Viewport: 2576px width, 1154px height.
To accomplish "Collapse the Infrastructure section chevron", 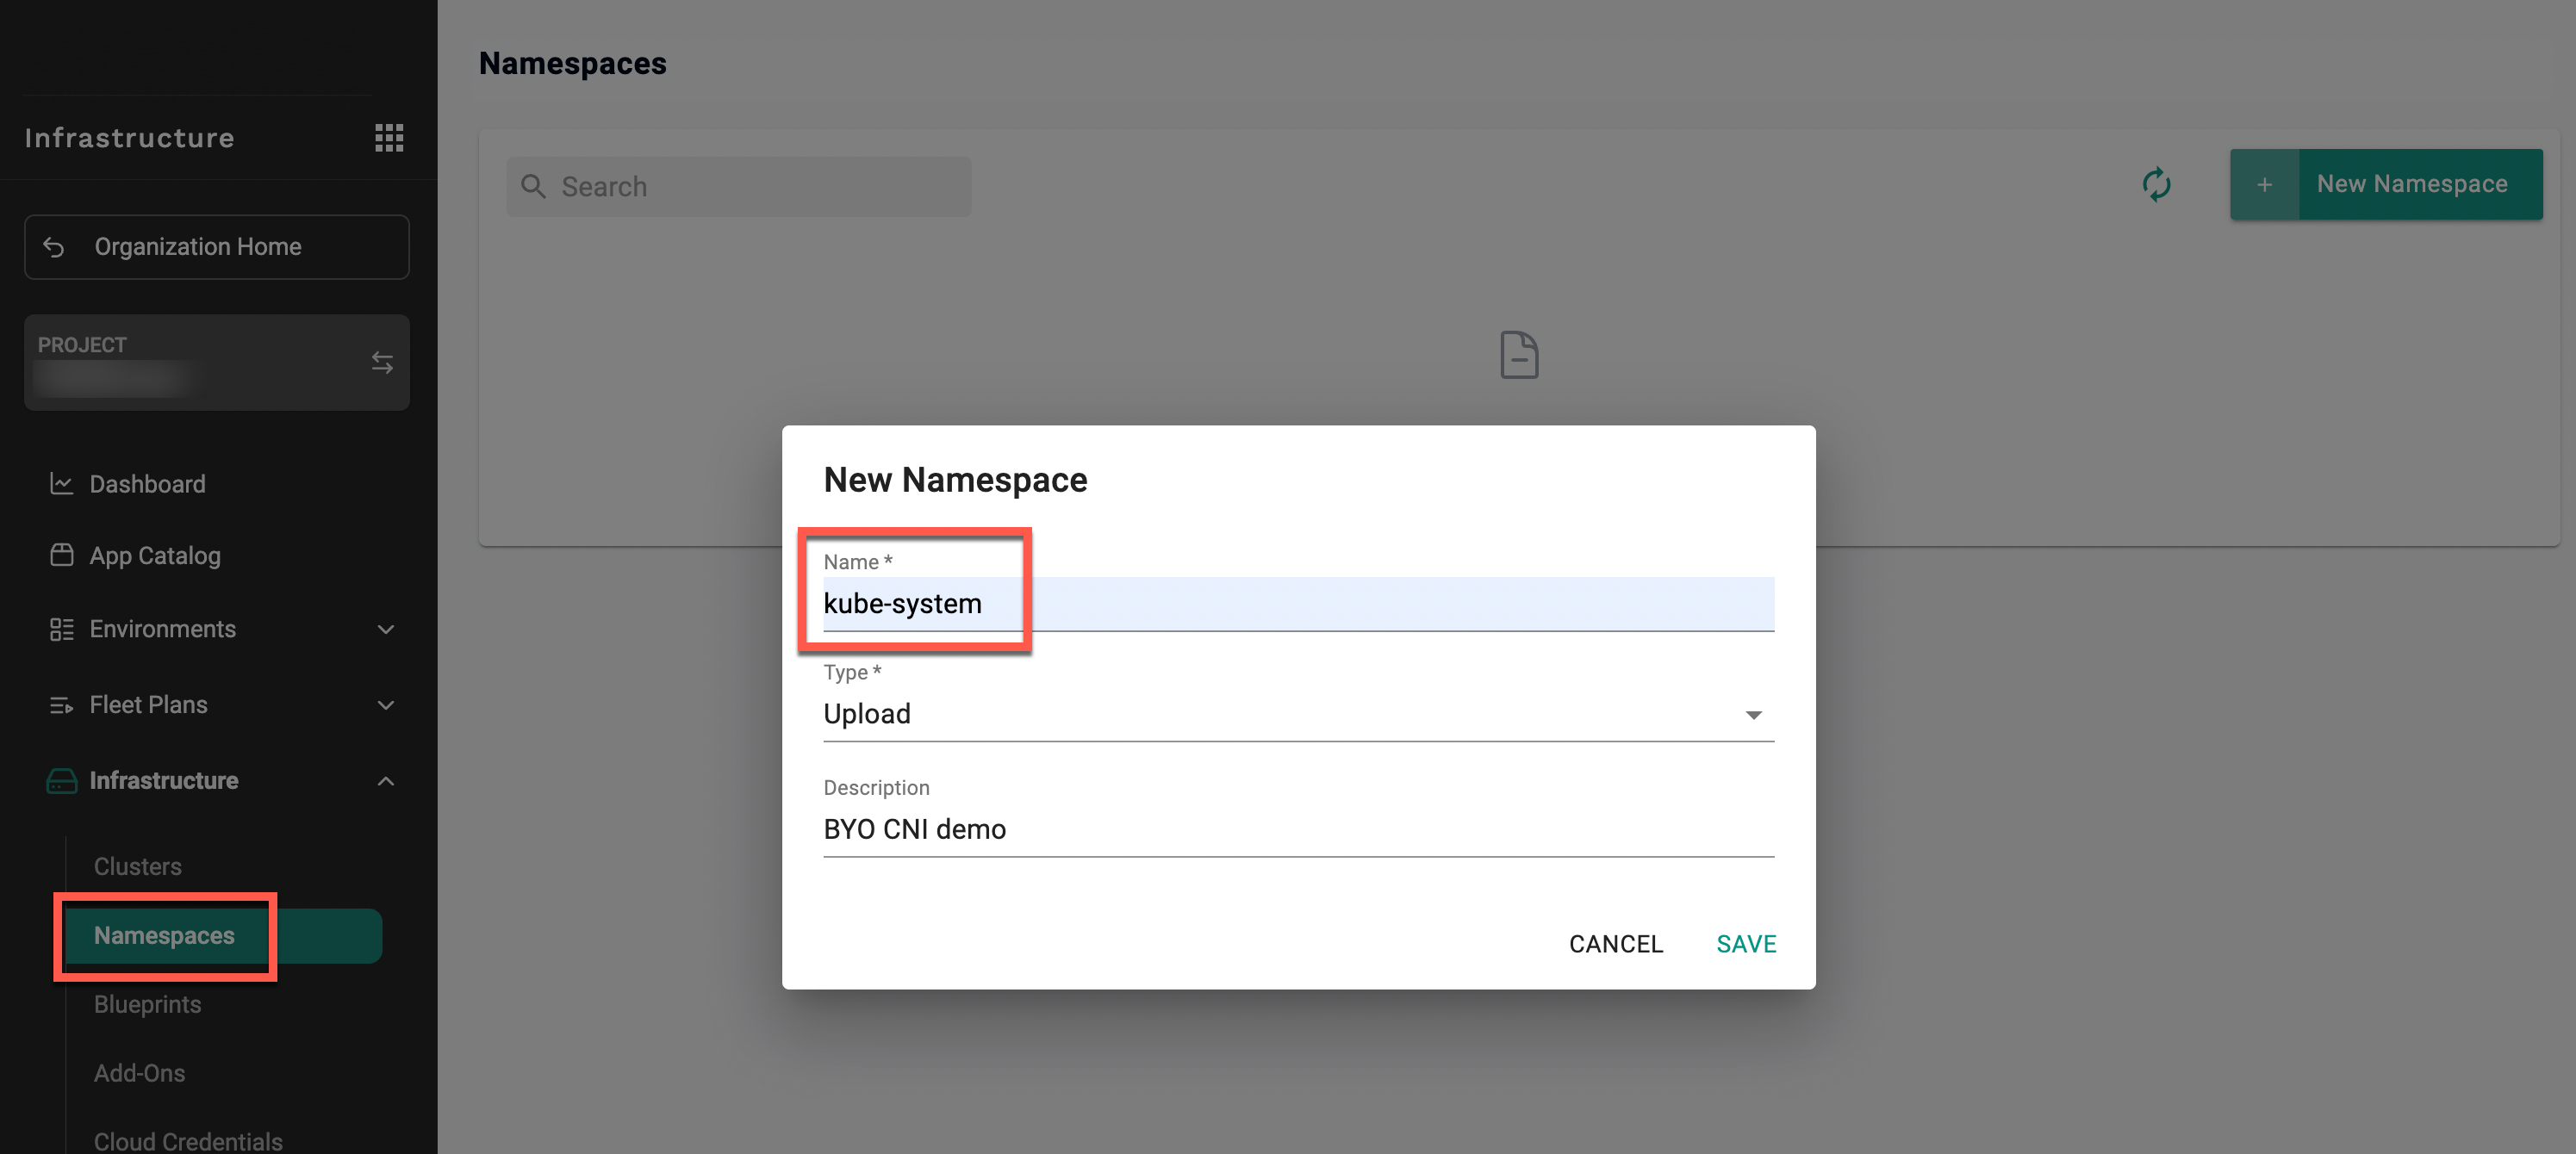I will point(386,781).
